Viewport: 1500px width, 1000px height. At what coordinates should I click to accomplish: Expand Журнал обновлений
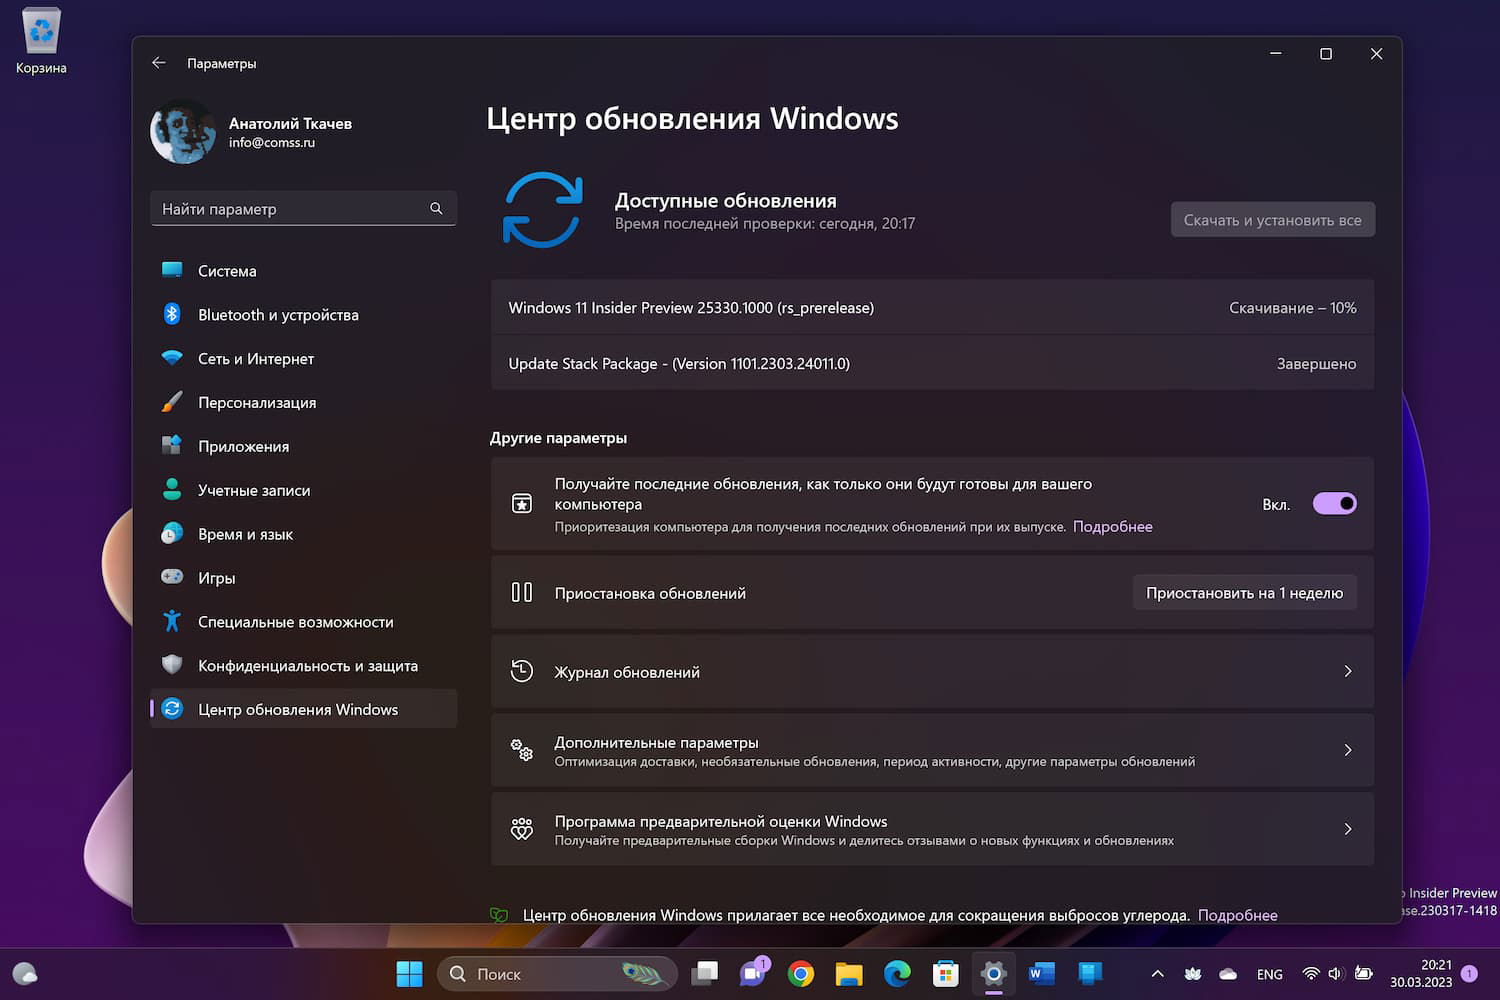tap(932, 671)
